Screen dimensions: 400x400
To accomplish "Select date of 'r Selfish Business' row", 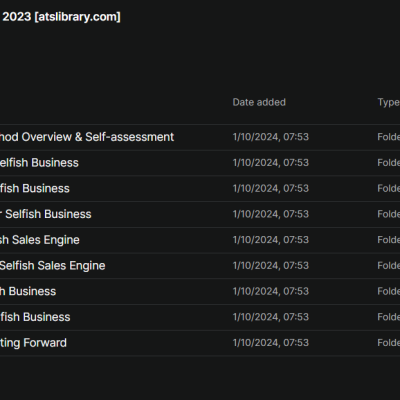I will click(271, 214).
